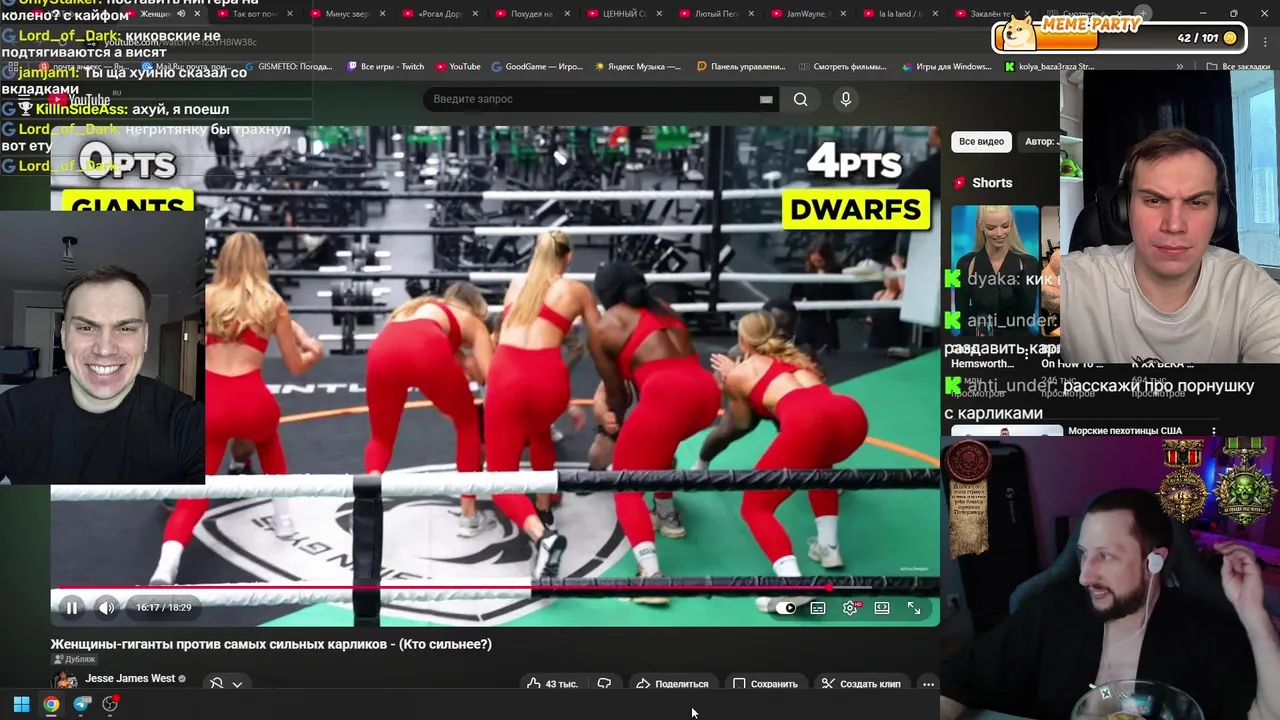Switch to the 'Похудел на' browser tab
Image resolution: width=1280 pixels, height=720 pixels.
click(x=531, y=14)
